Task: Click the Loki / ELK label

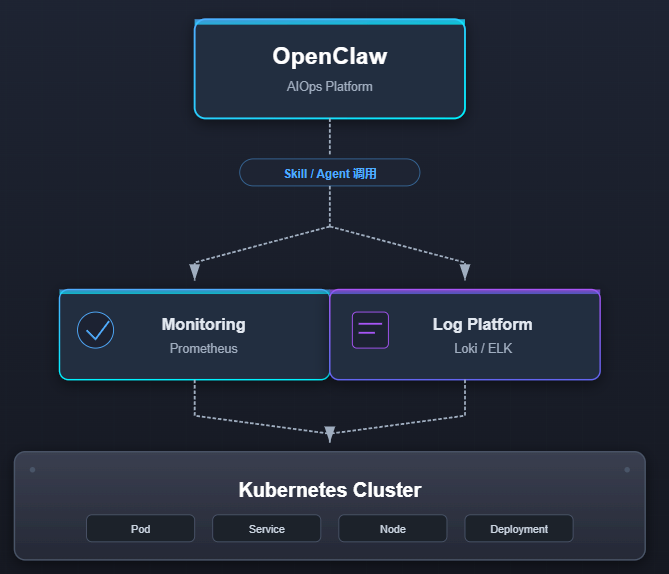Action: point(483,348)
